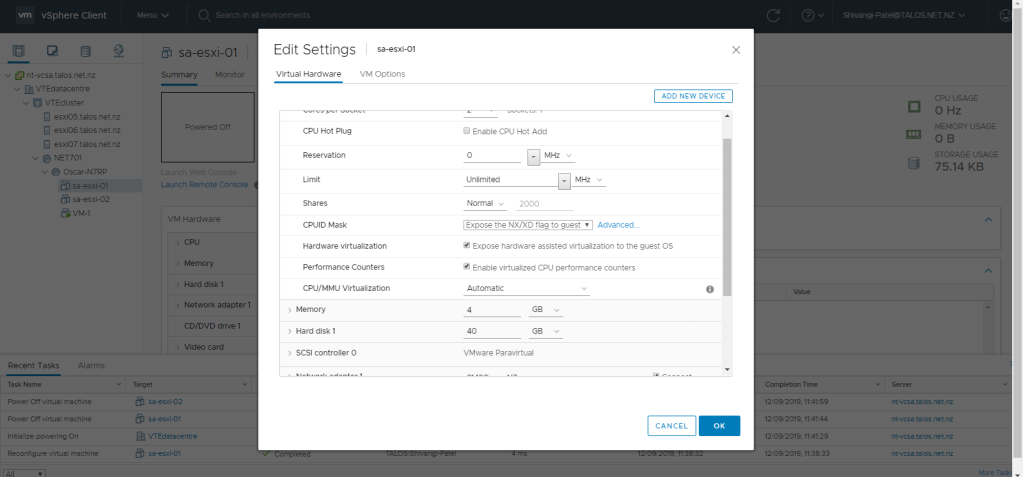Select the VMs and Templates inventory icon

pyautogui.click(x=52, y=51)
